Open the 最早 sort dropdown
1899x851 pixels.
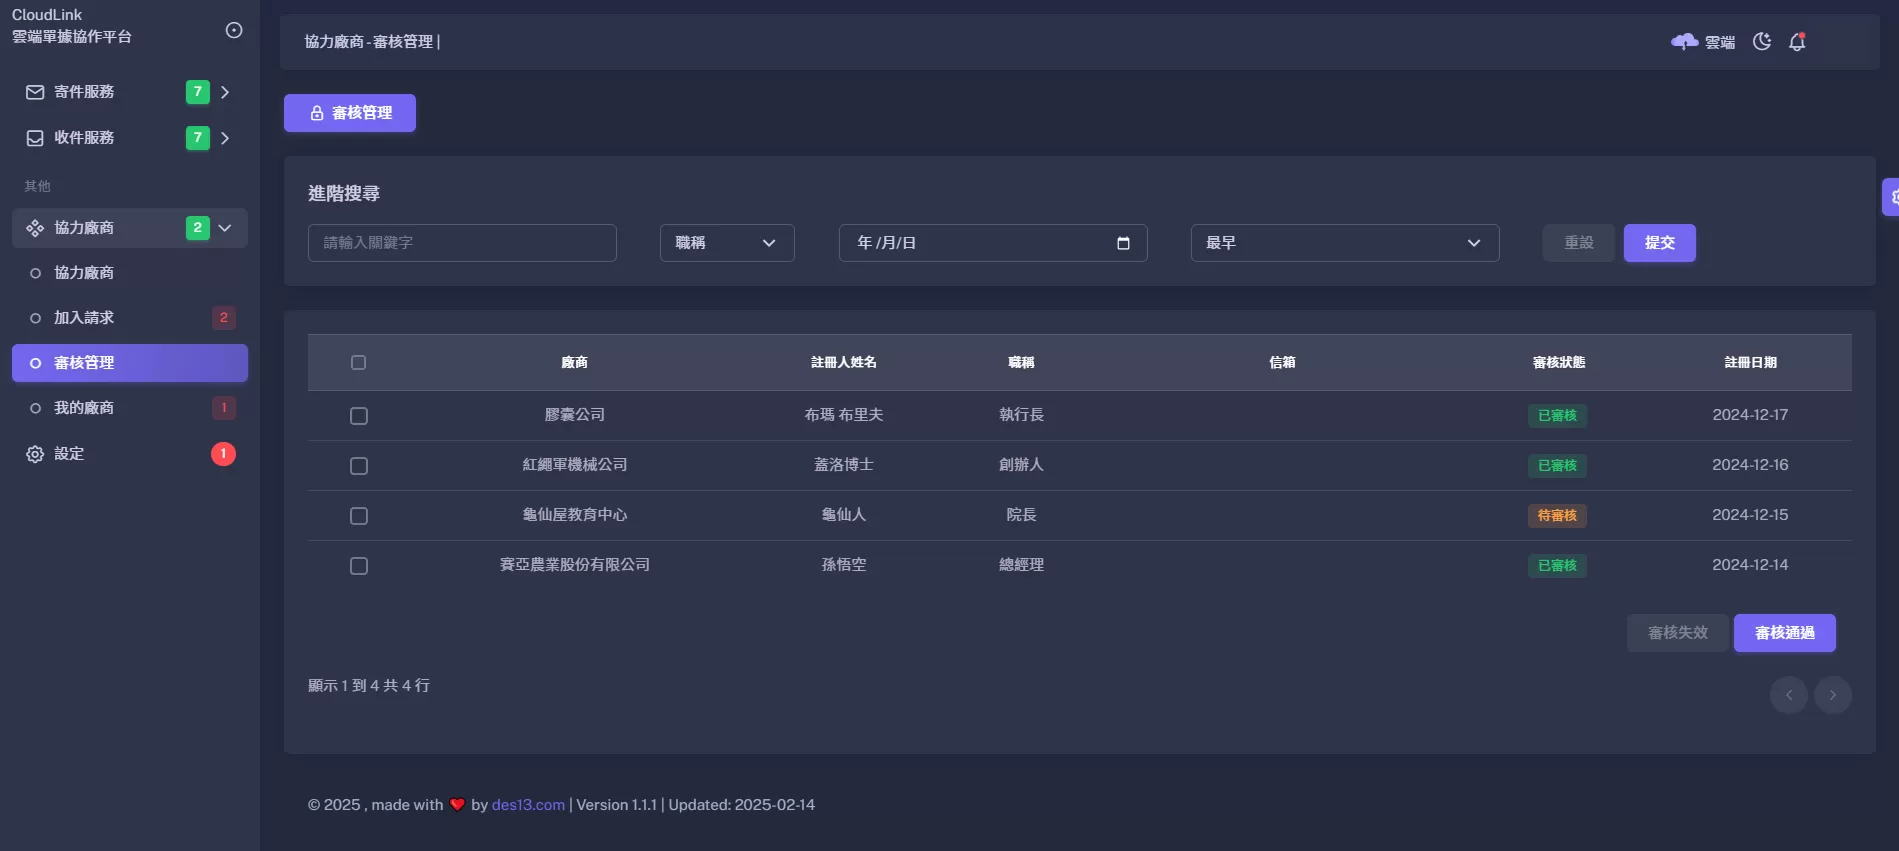click(1345, 243)
